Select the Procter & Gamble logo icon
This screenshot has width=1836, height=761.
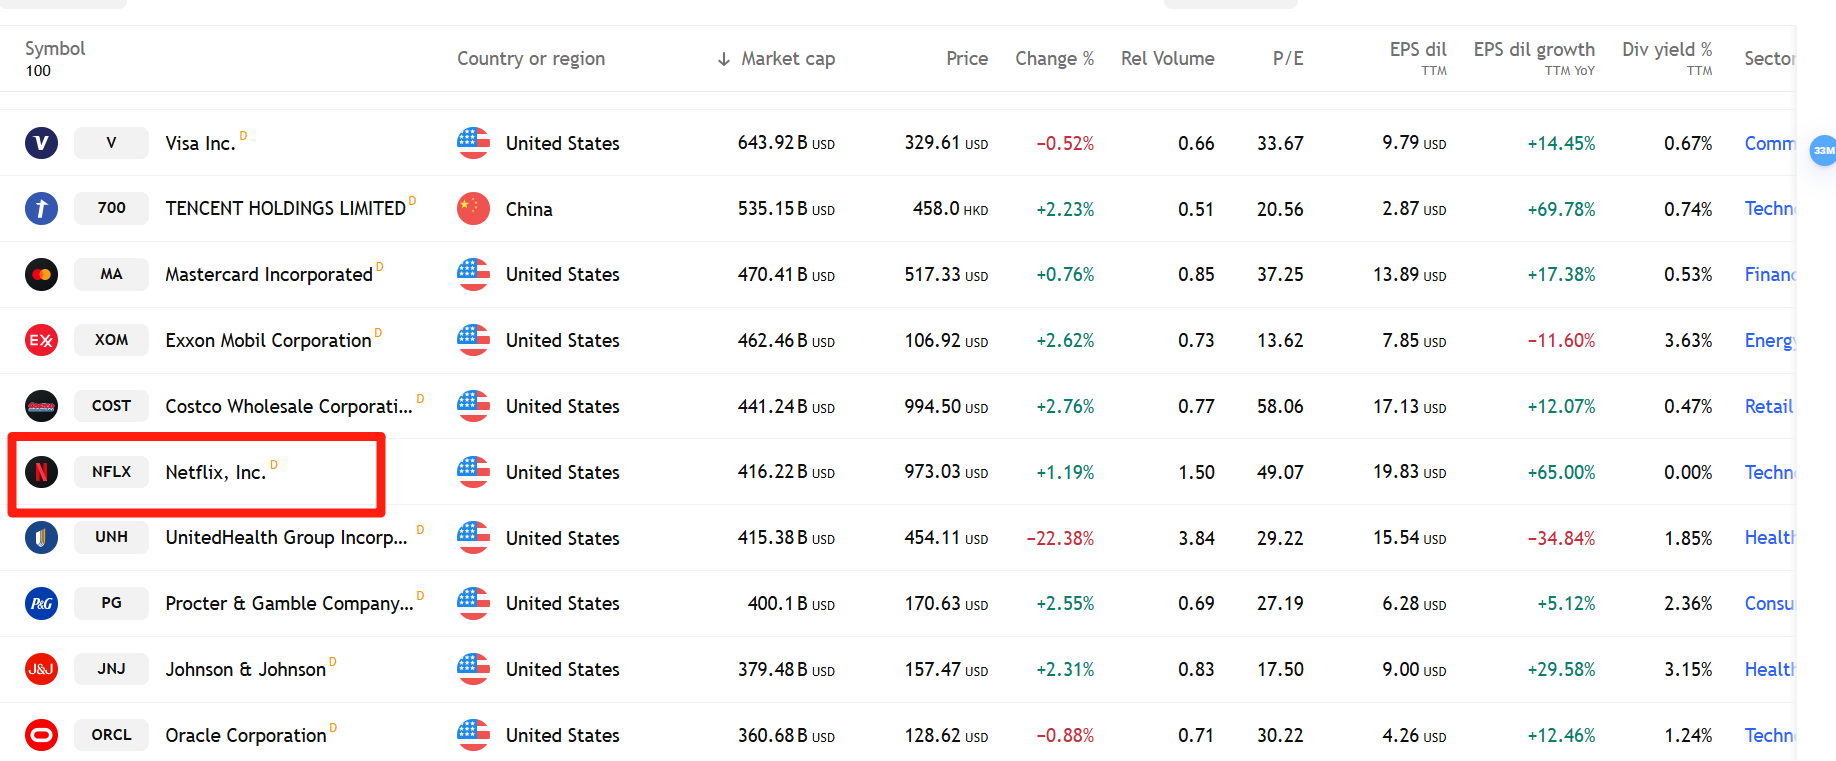pyautogui.click(x=41, y=603)
